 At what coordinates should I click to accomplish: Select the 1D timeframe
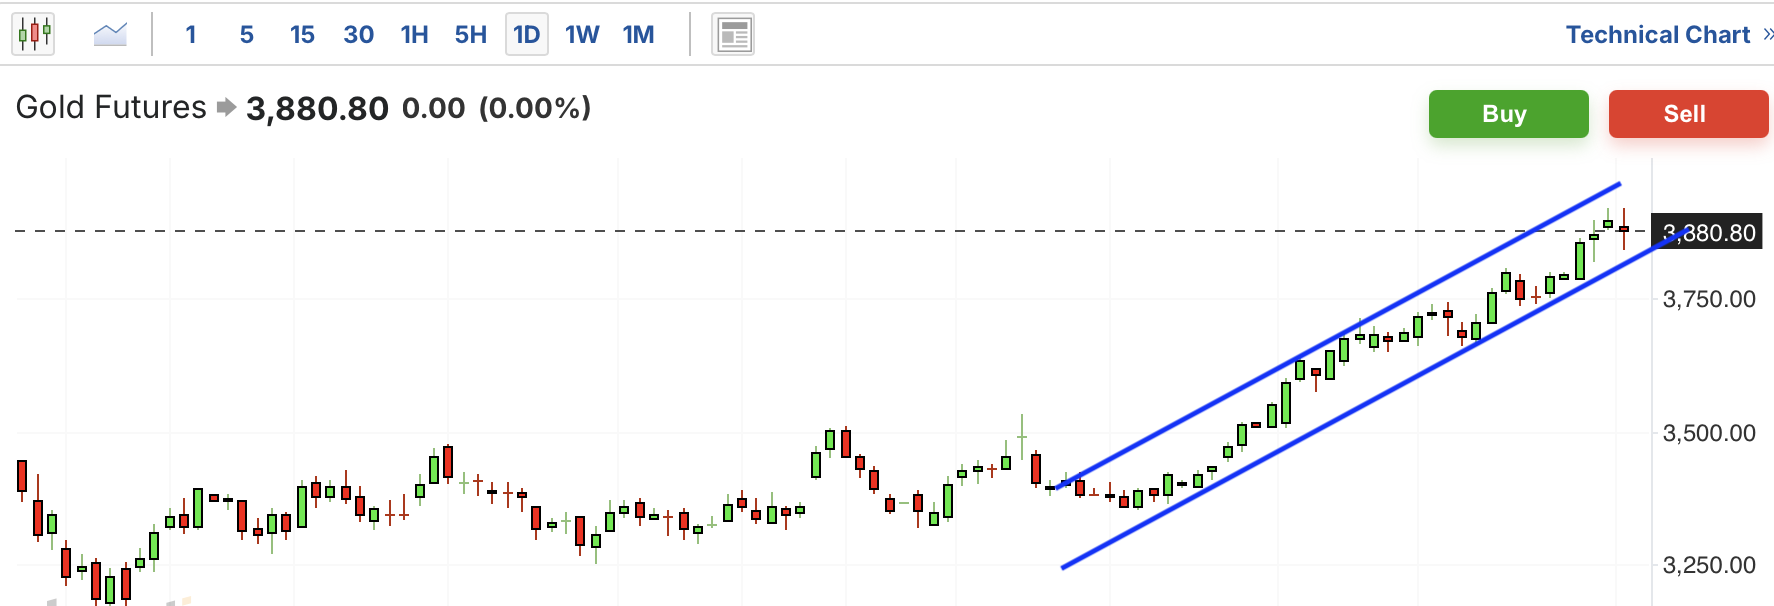pos(527,35)
